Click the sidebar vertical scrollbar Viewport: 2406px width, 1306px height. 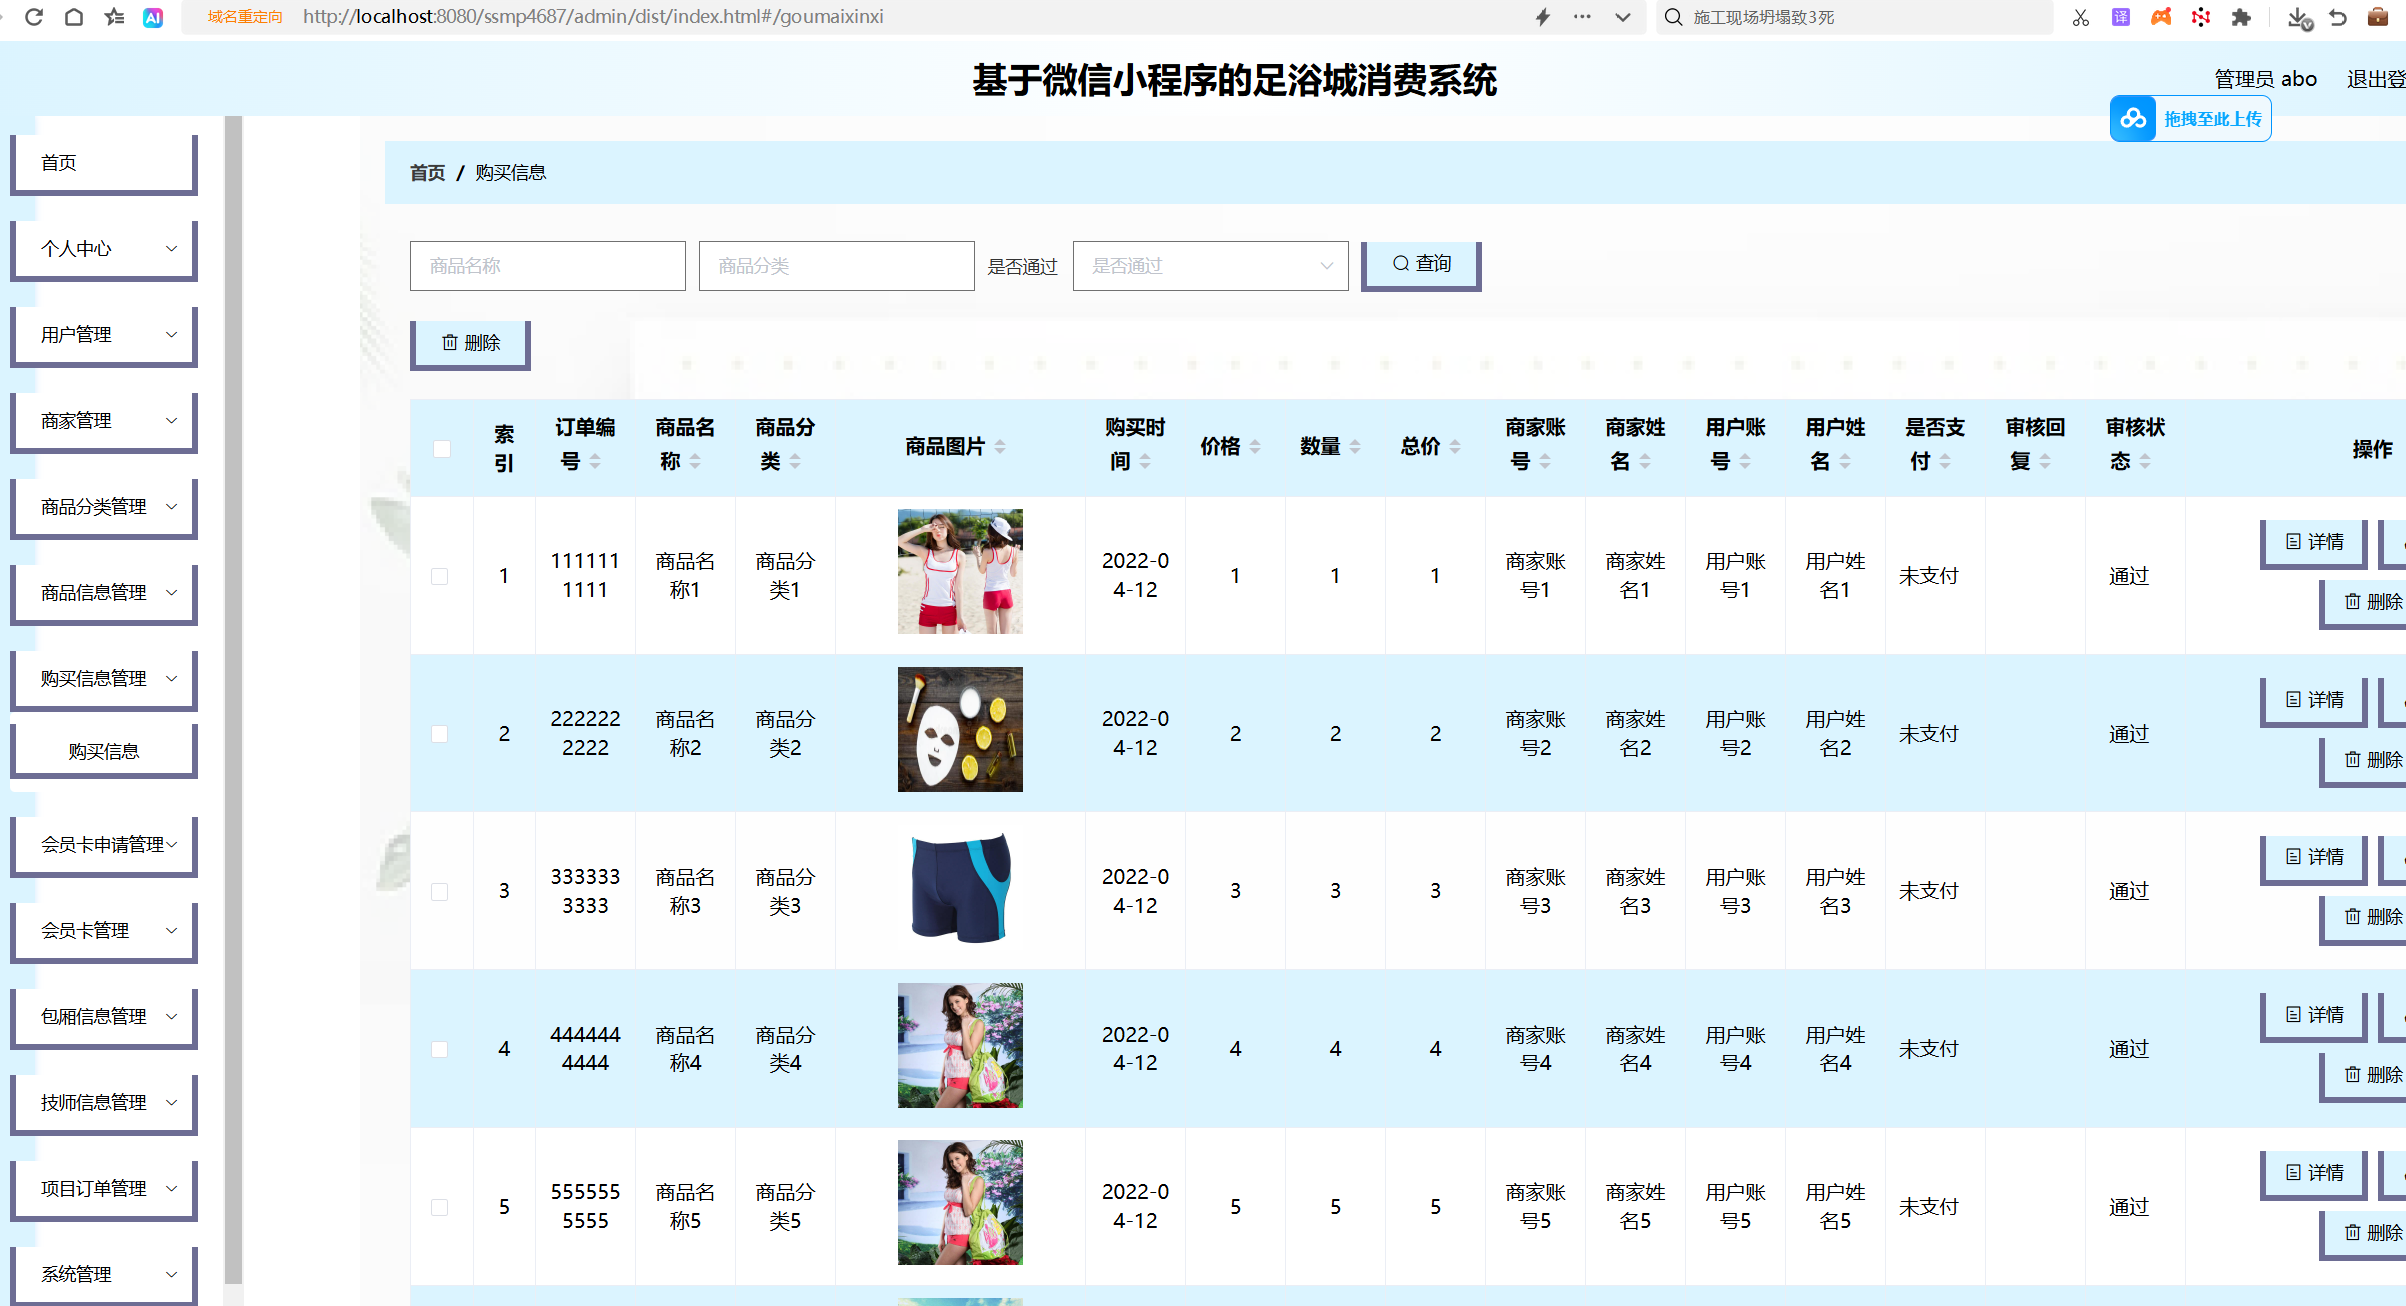[233, 700]
